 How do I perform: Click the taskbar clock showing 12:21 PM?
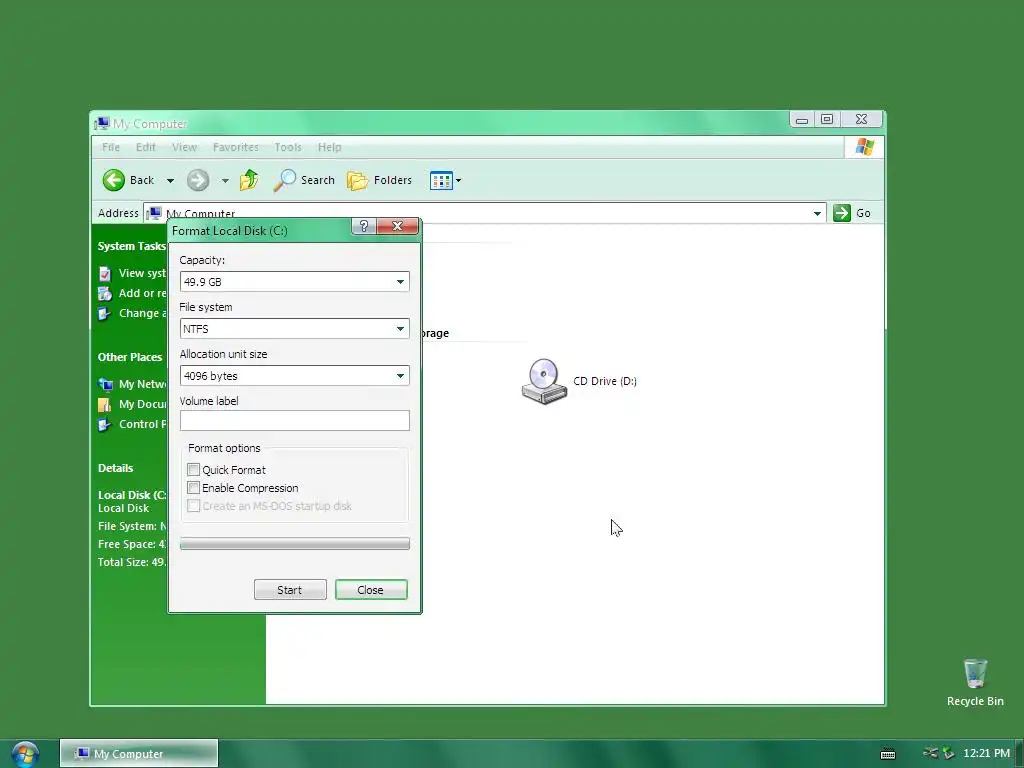point(986,754)
